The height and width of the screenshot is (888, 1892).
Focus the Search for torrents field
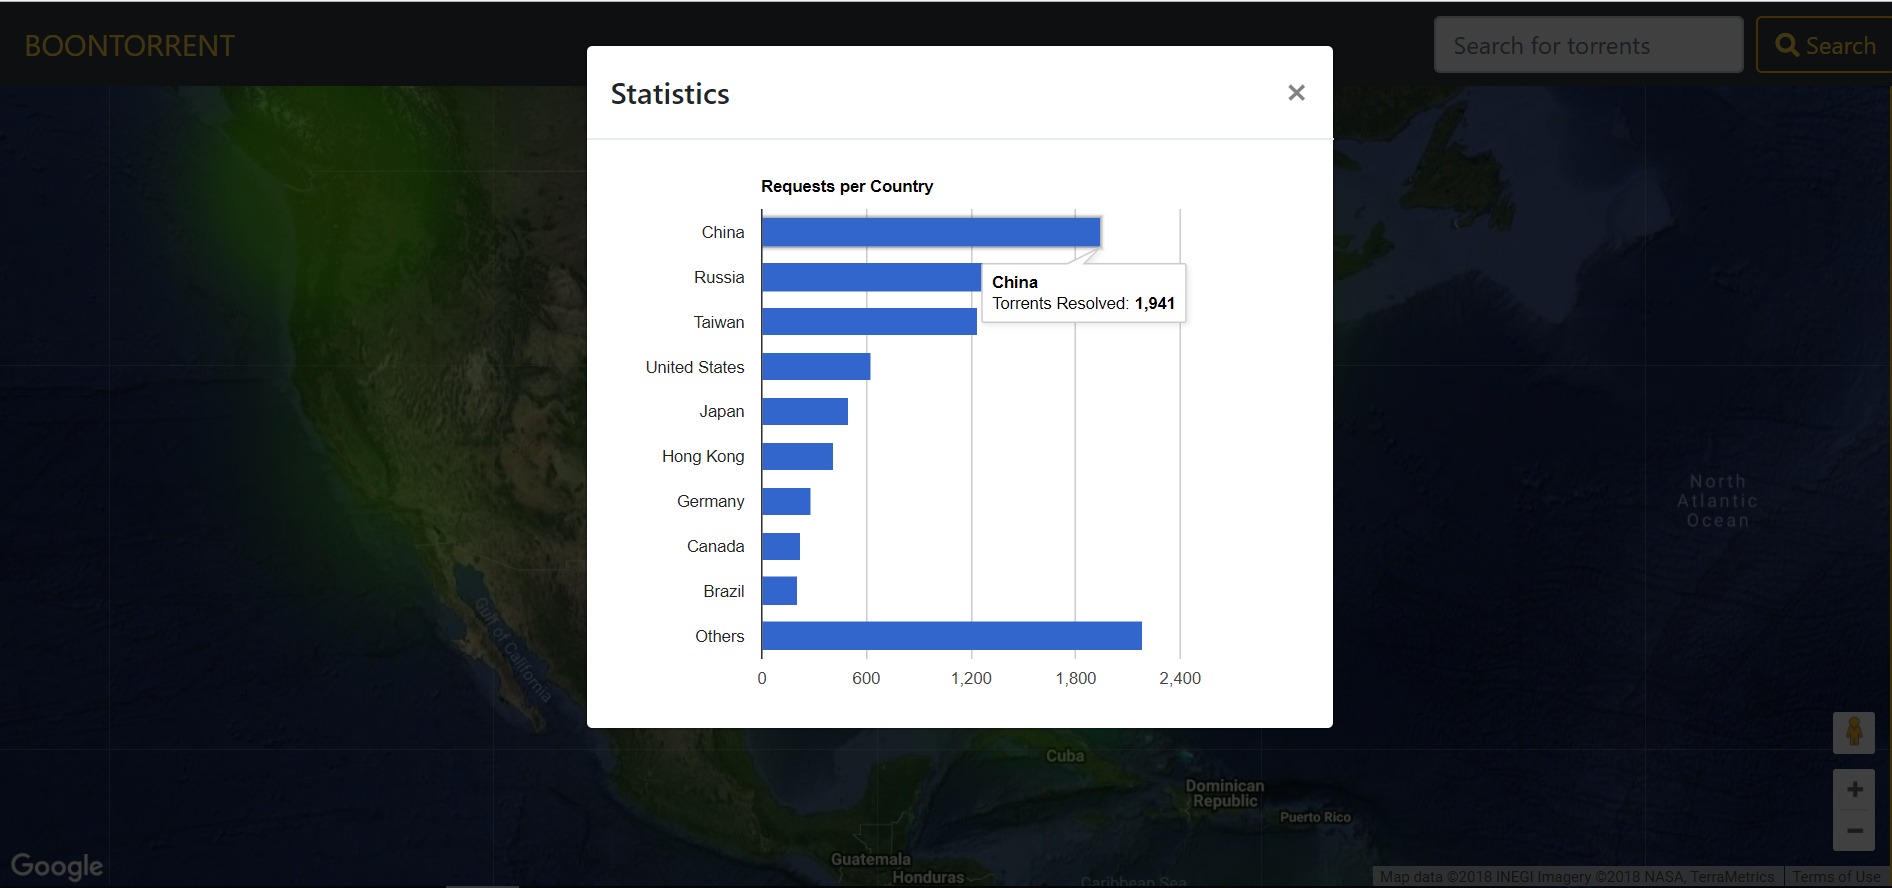[x=1588, y=45]
